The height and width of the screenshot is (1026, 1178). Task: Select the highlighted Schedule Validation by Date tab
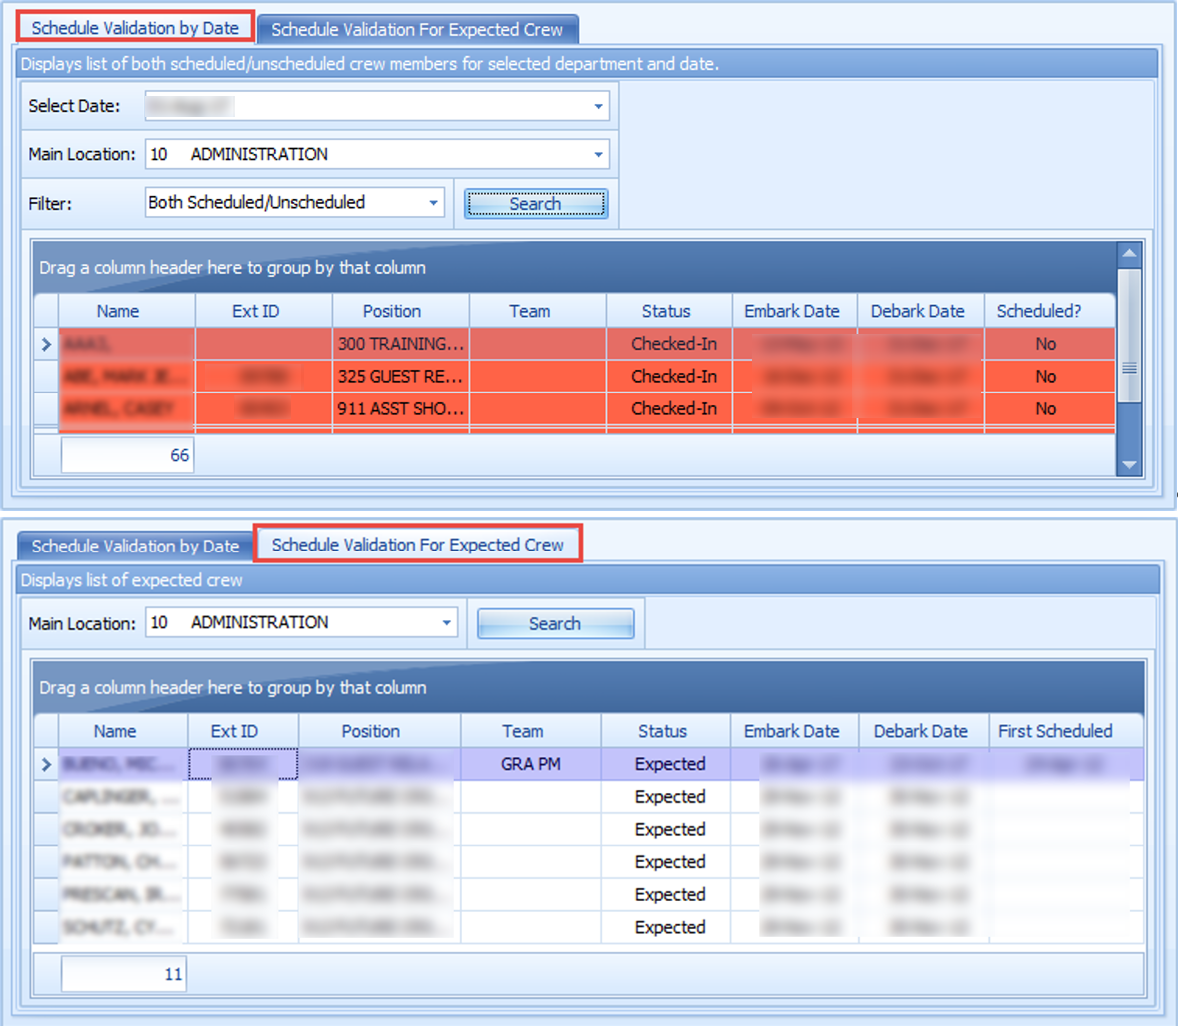(x=135, y=28)
